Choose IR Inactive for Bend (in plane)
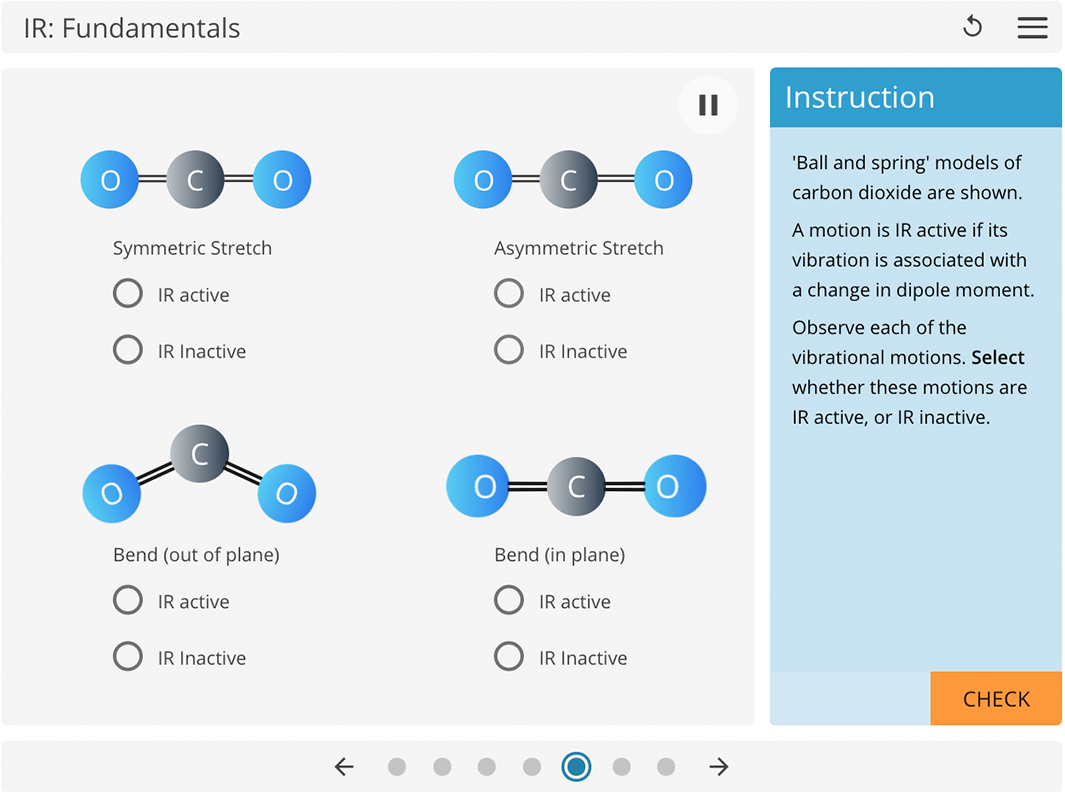The height and width of the screenshot is (792, 1065). 509,657
